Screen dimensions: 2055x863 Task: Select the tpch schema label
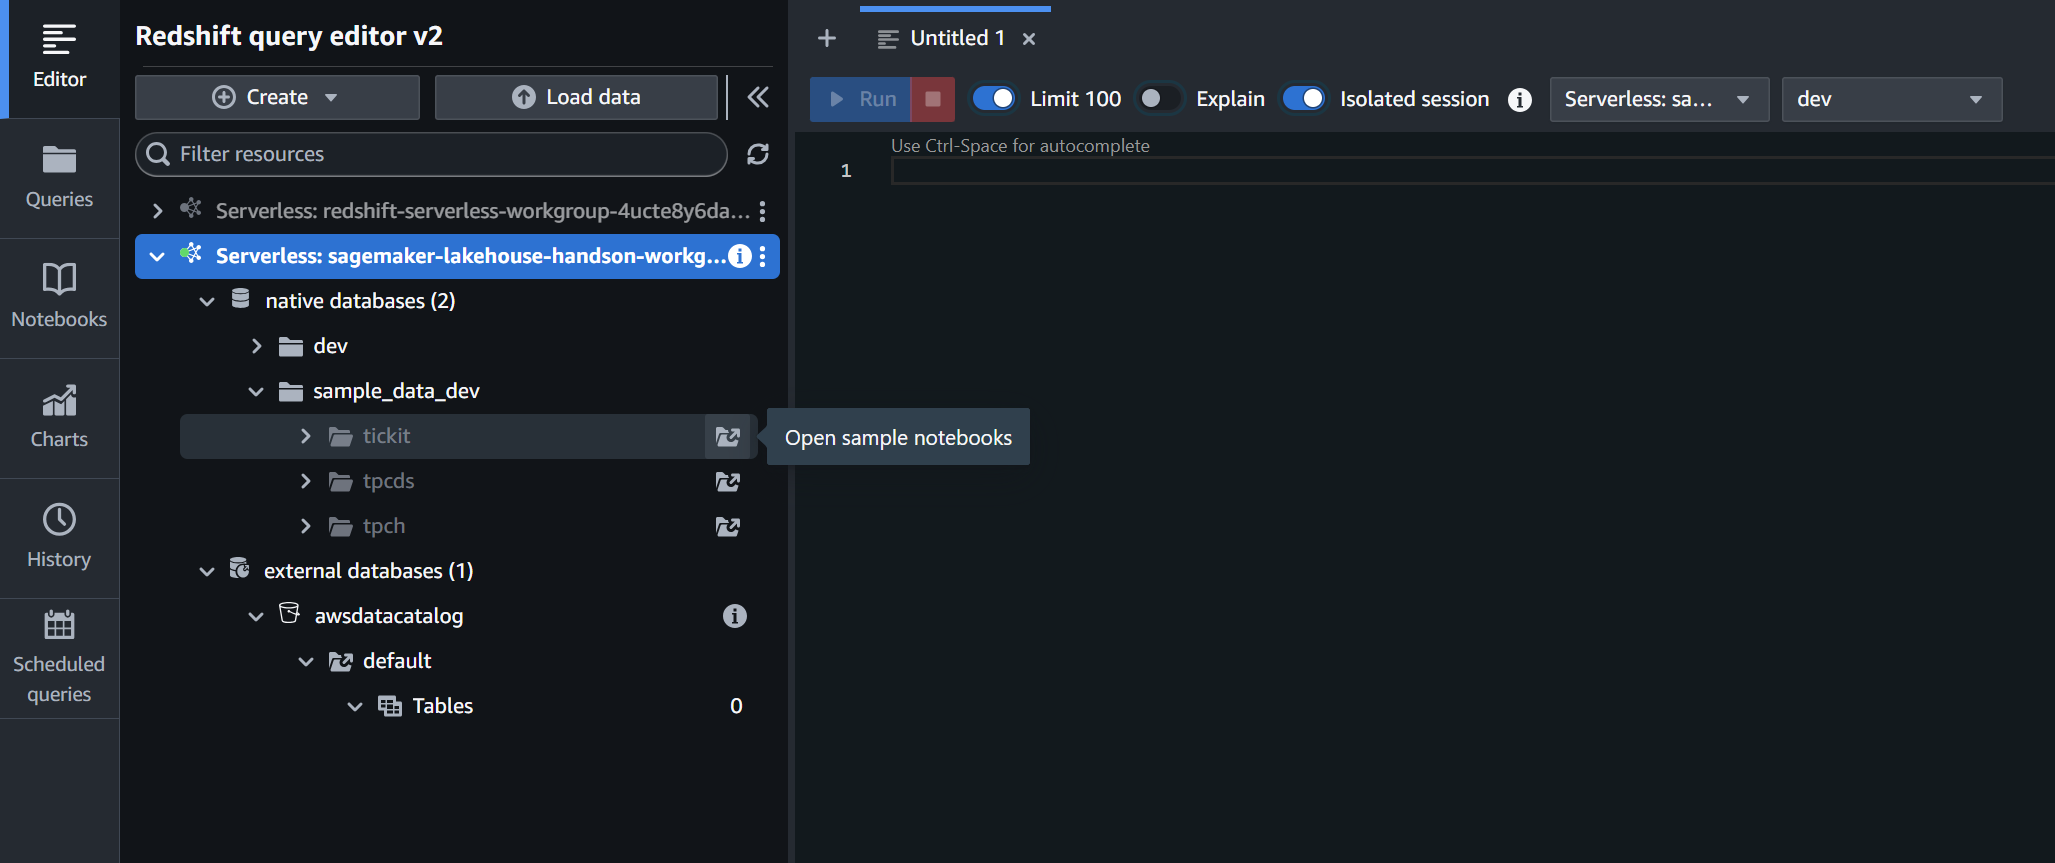384,526
